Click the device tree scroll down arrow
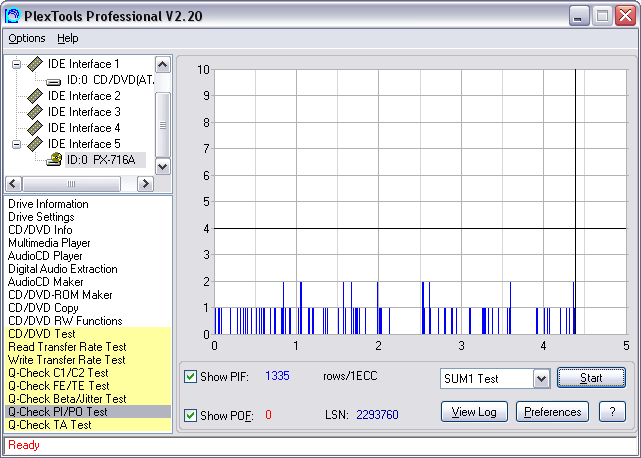This screenshot has height=458, width=641. [163, 166]
